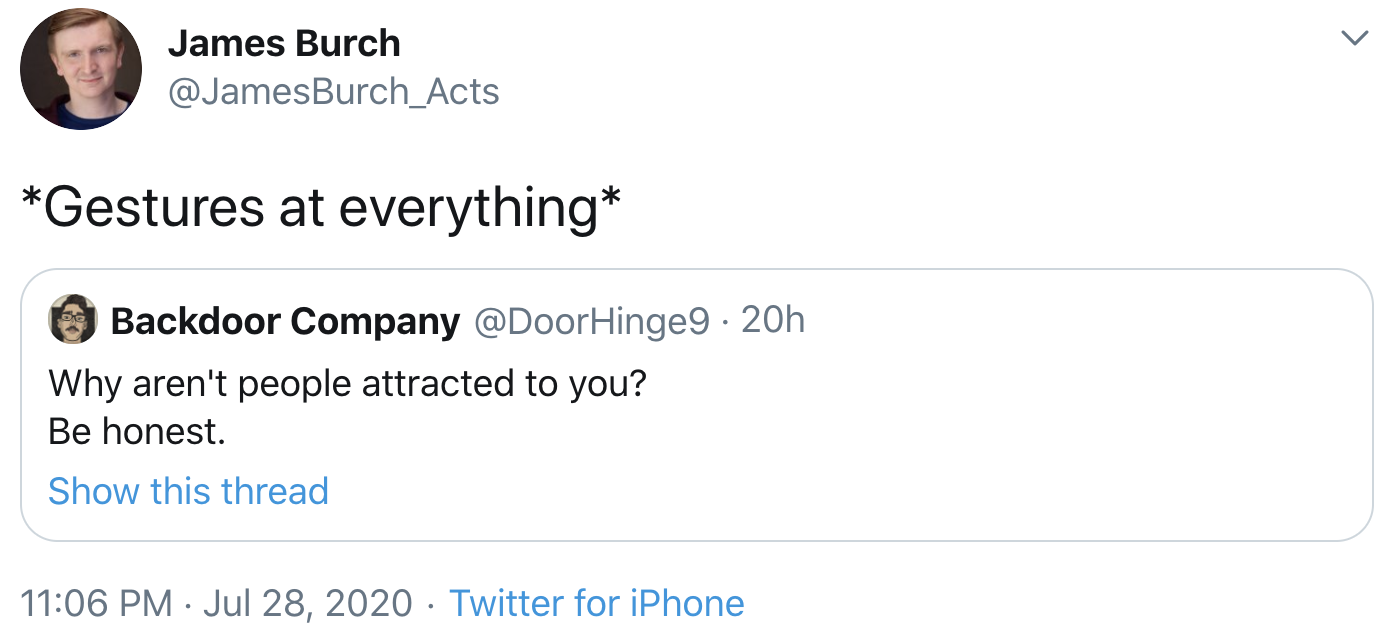1398x636 pixels.
Task: Open the quoted "Why aren't people attracted" text
Action: tap(347, 383)
